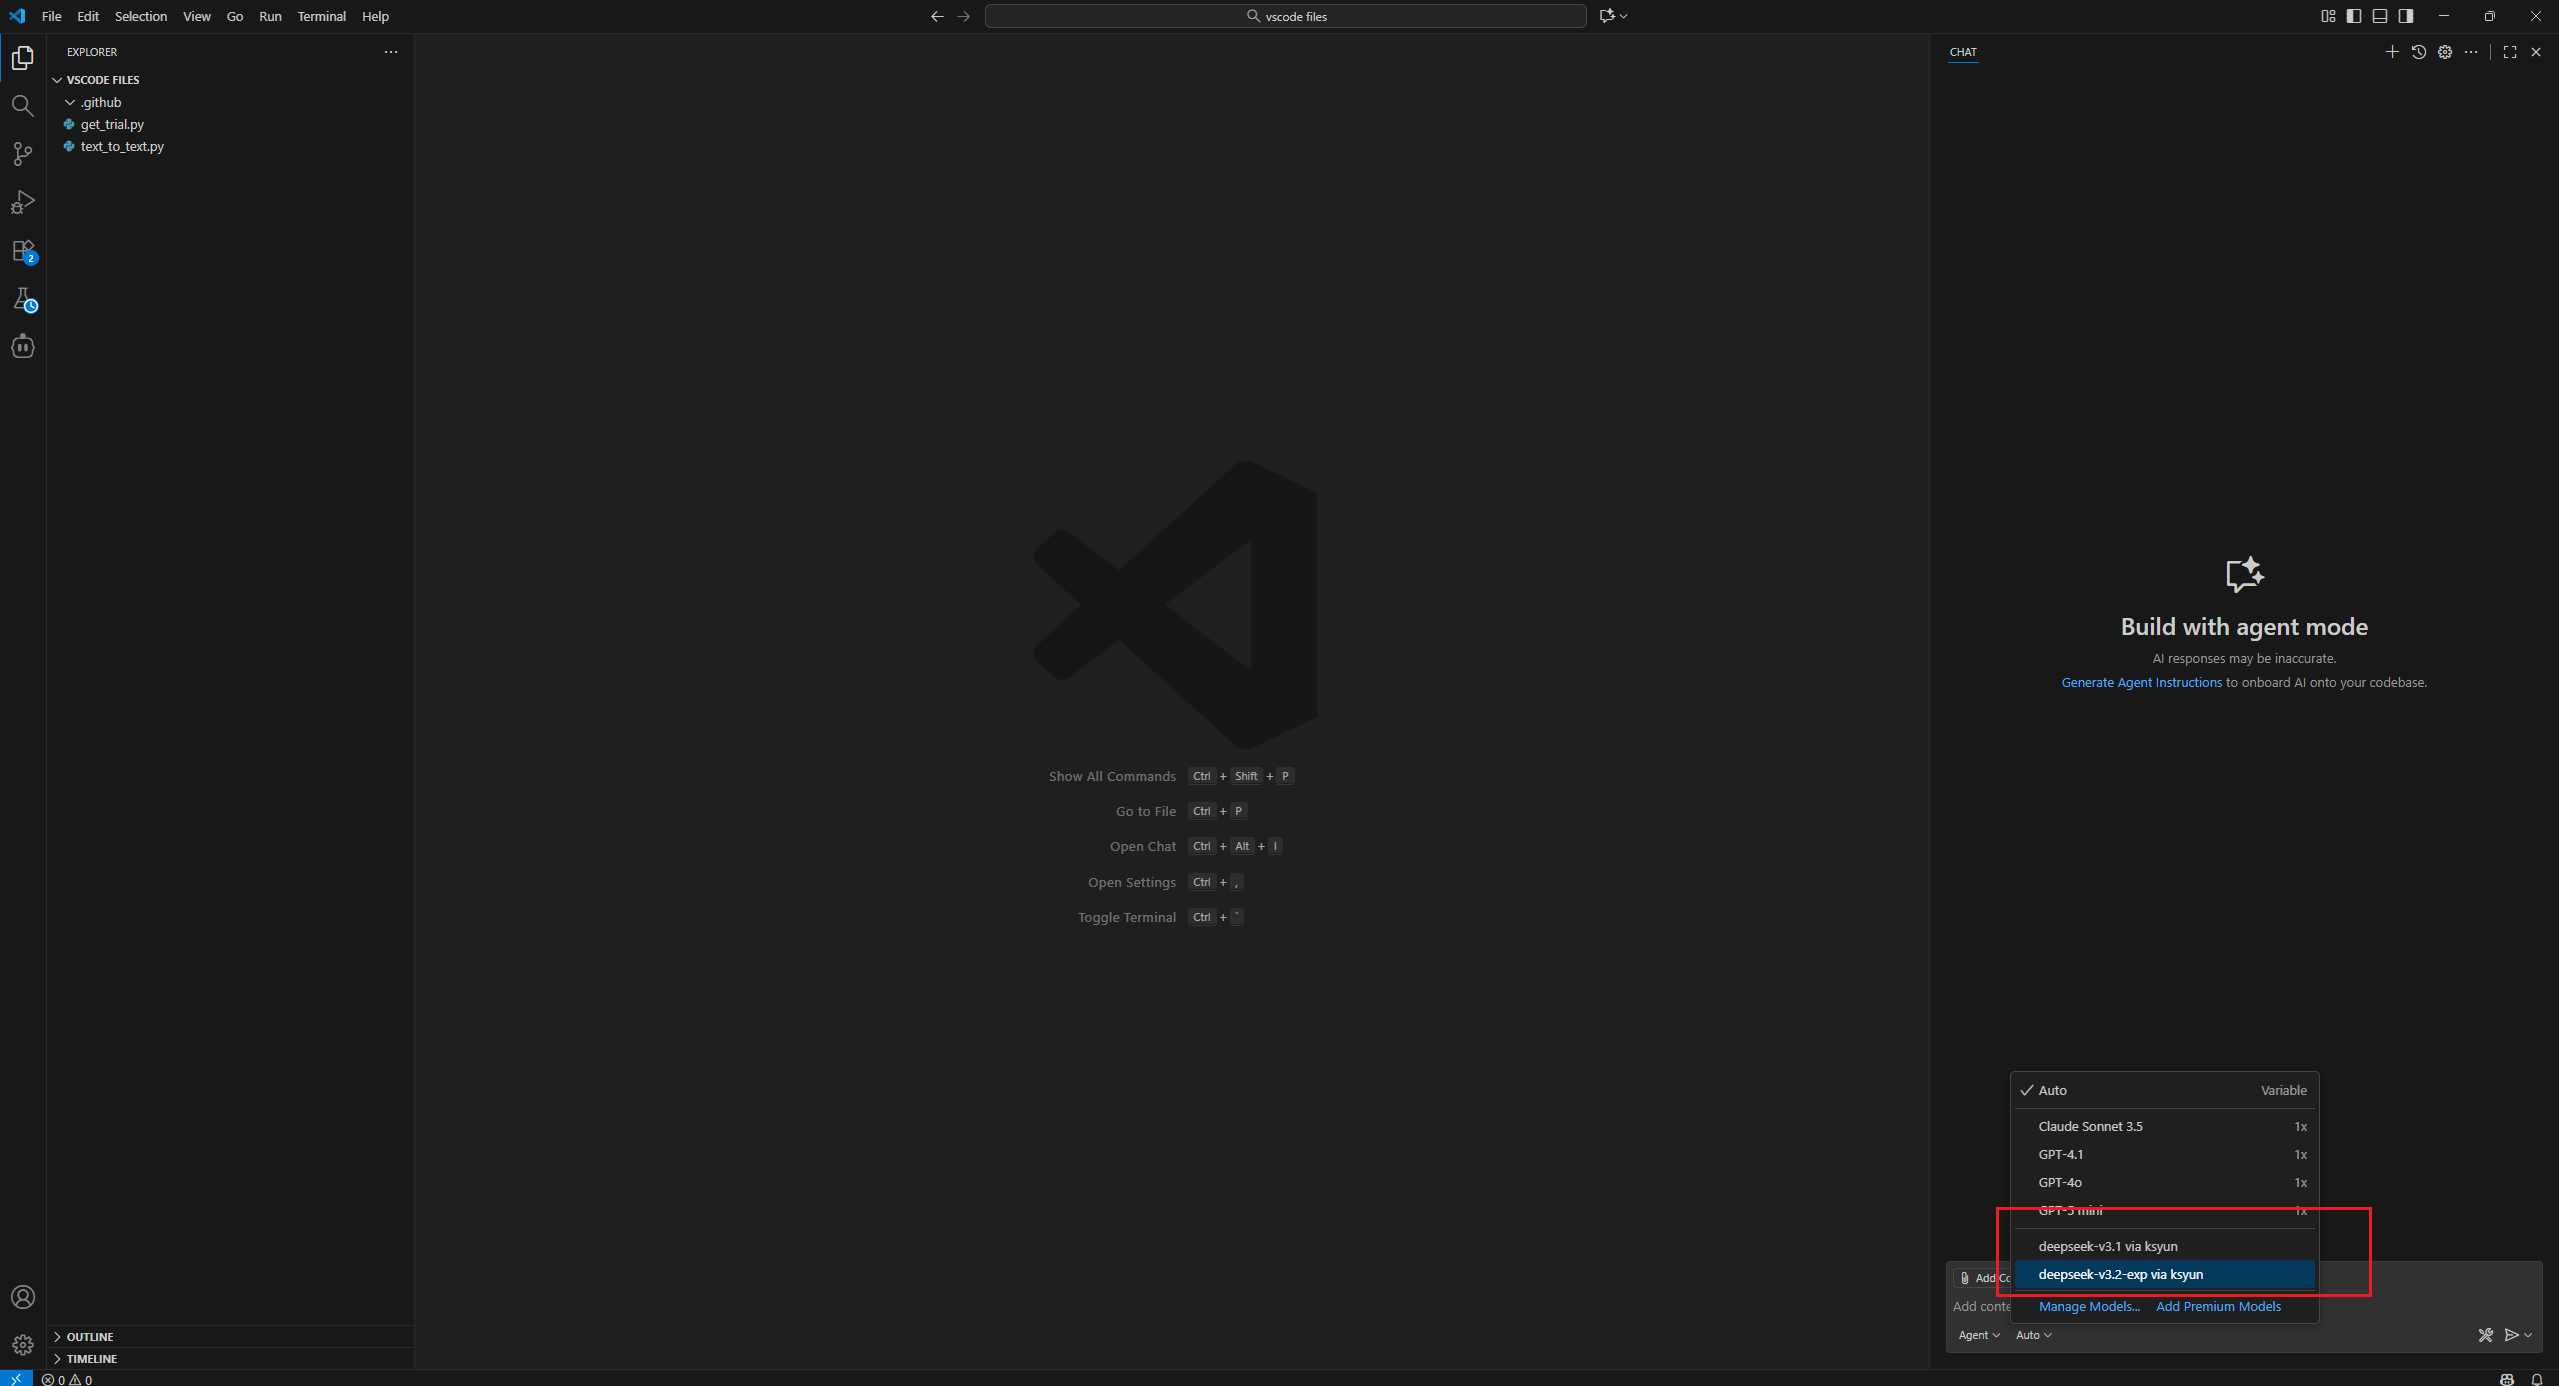Screen dimensions: 2559x1386
Task: Toggle secondary side bar layout button
Action: click(2406, 16)
